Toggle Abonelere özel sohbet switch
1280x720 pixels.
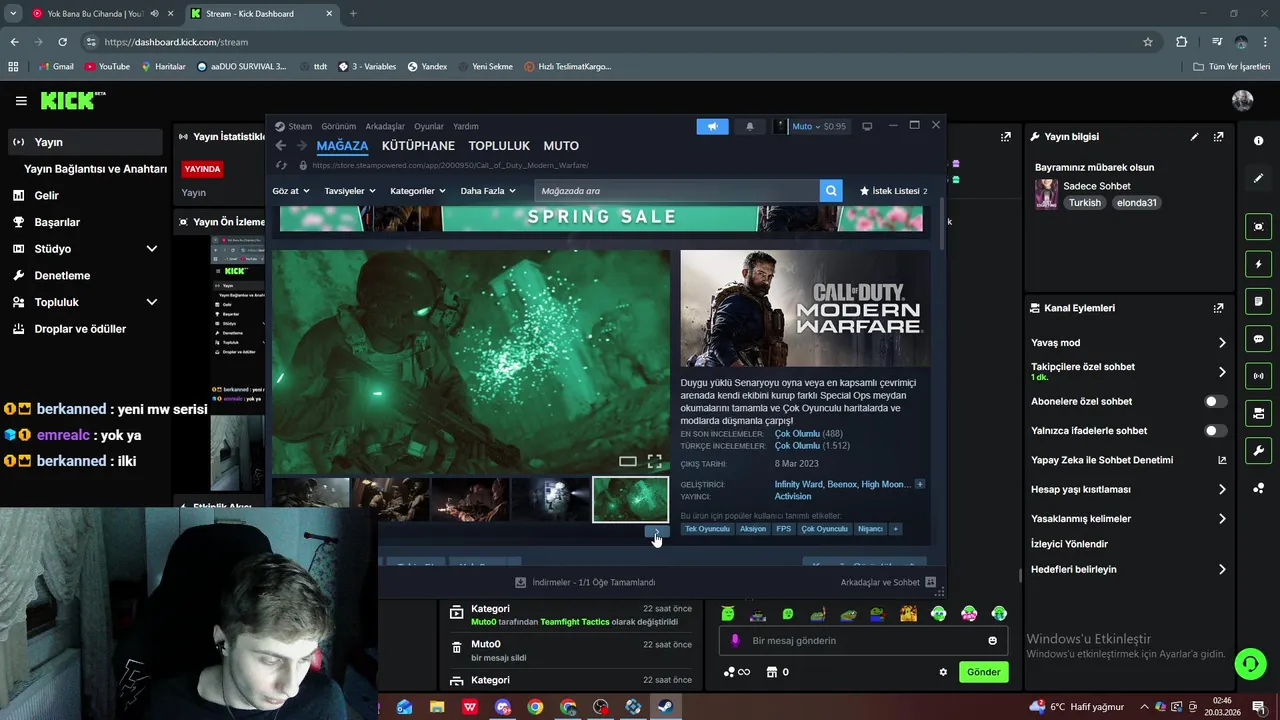click(1215, 401)
